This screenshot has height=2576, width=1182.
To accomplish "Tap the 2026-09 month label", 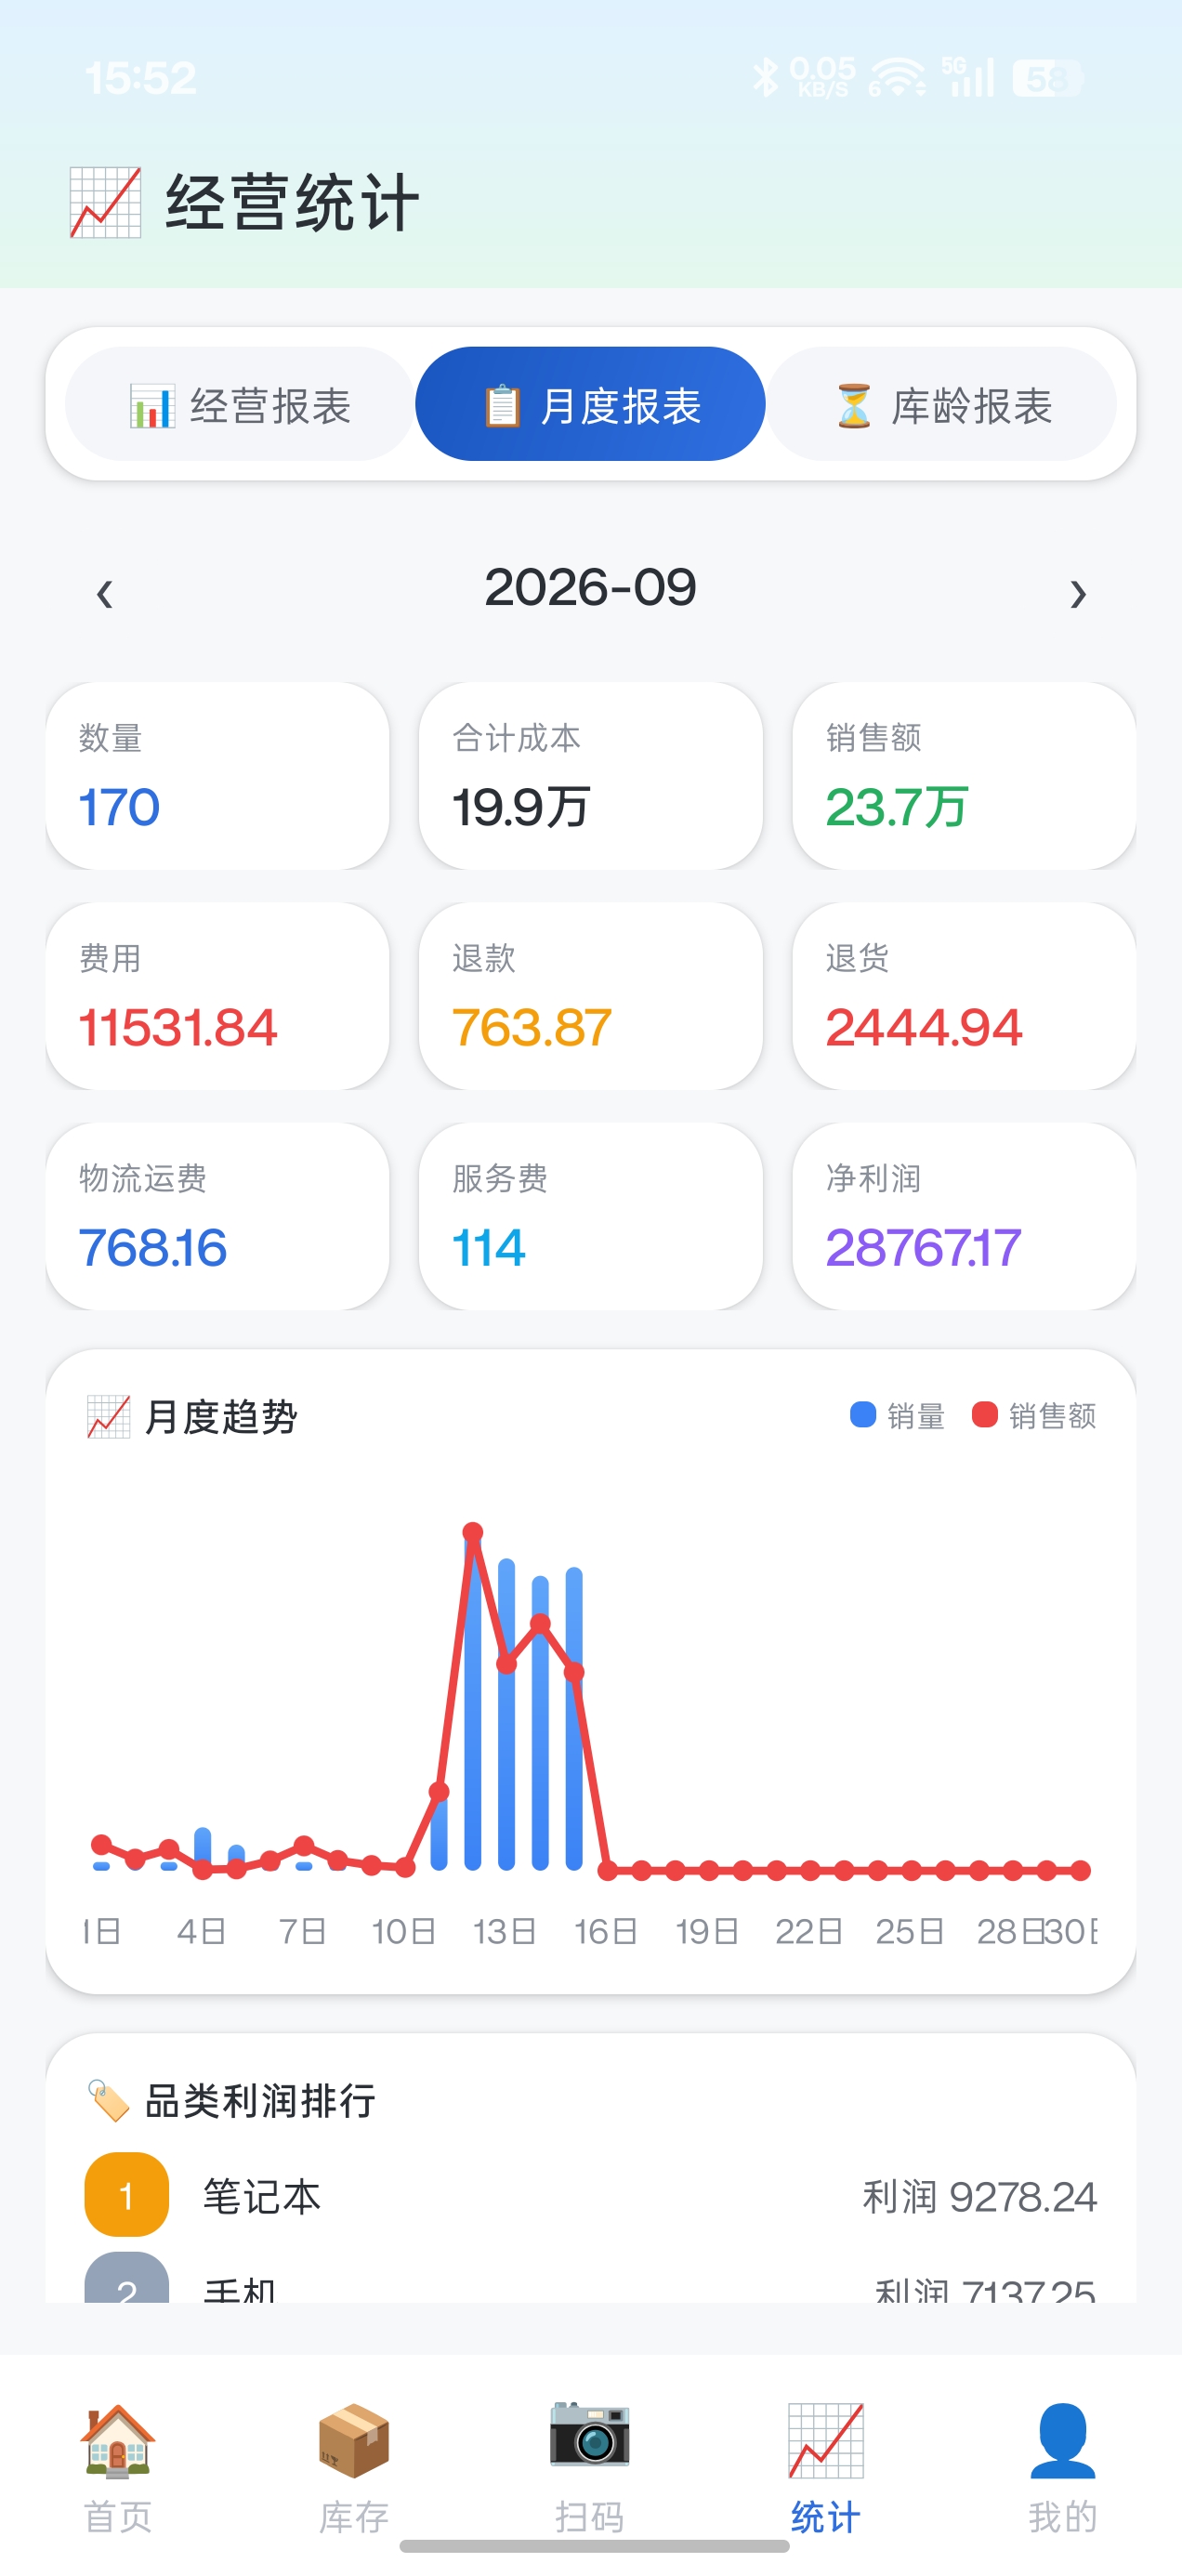I will pos(590,588).
